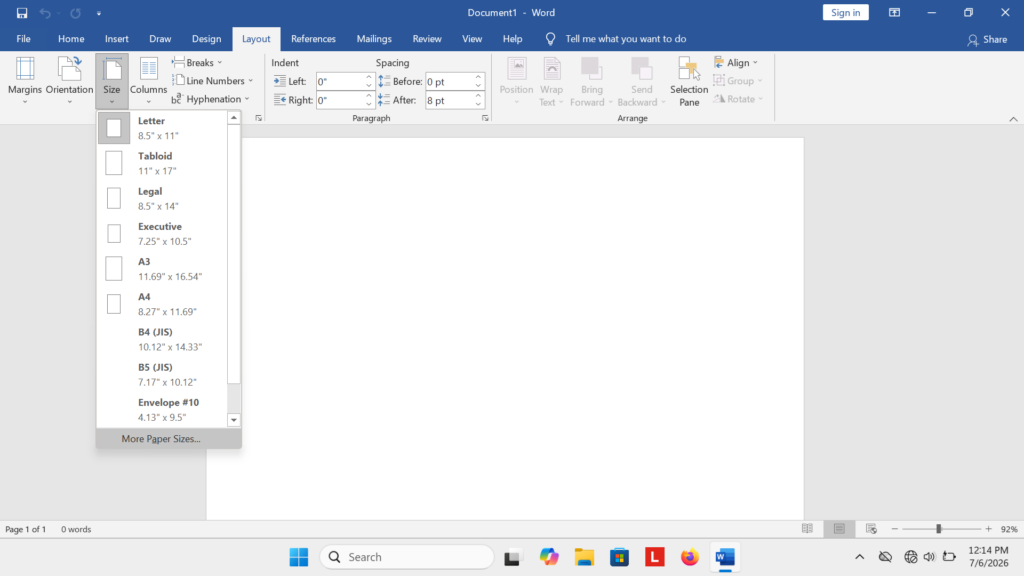Switch to the Design tab
The image size is (1024, 576).
(206, 39)
